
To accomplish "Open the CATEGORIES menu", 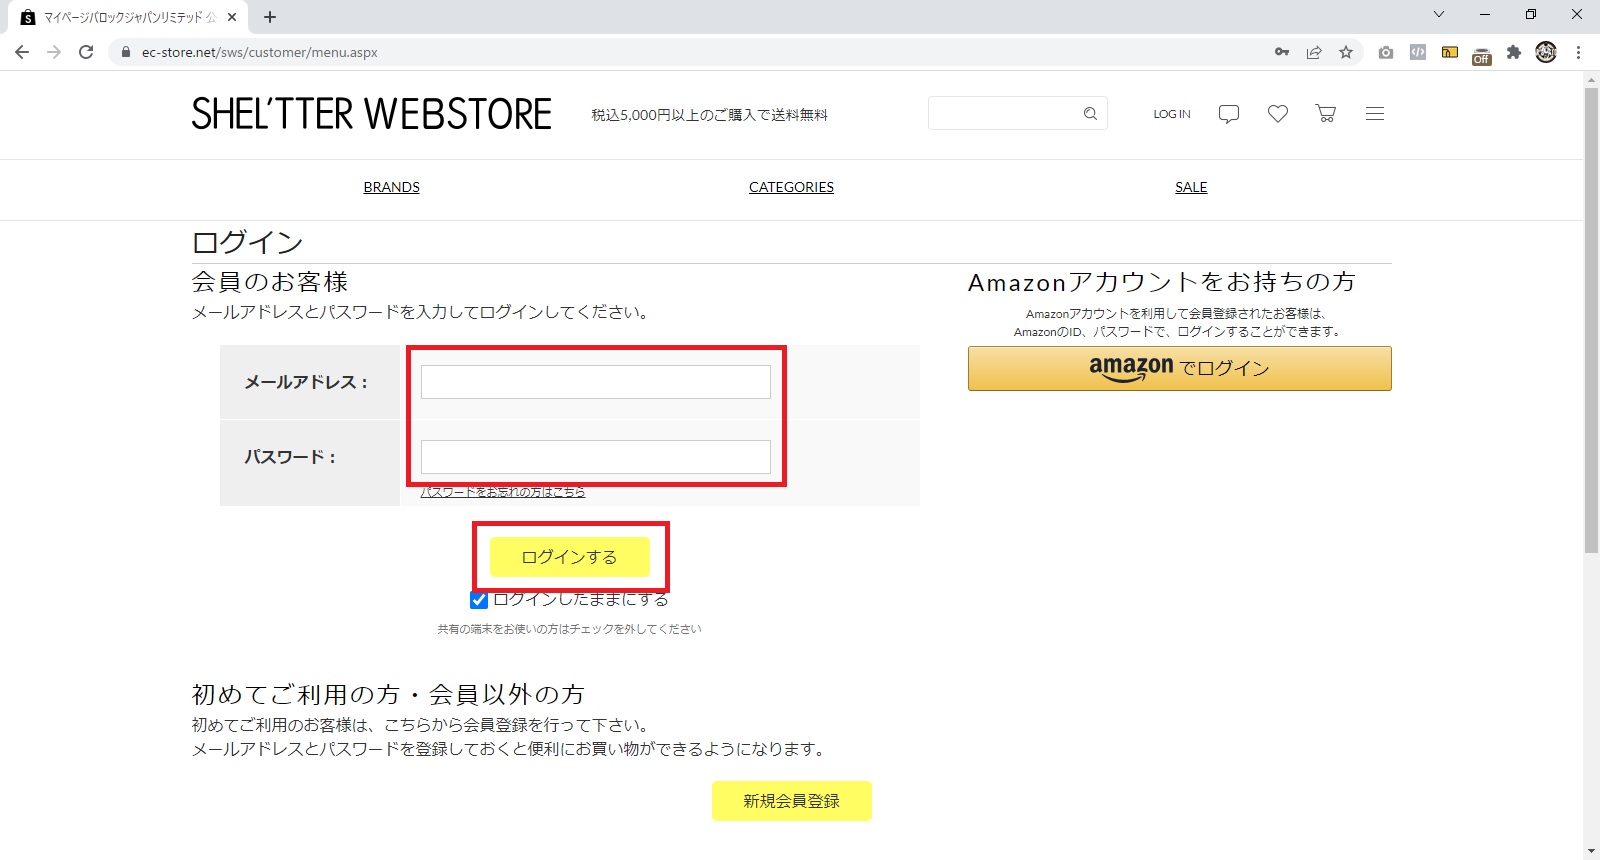I will pos(791,187).
